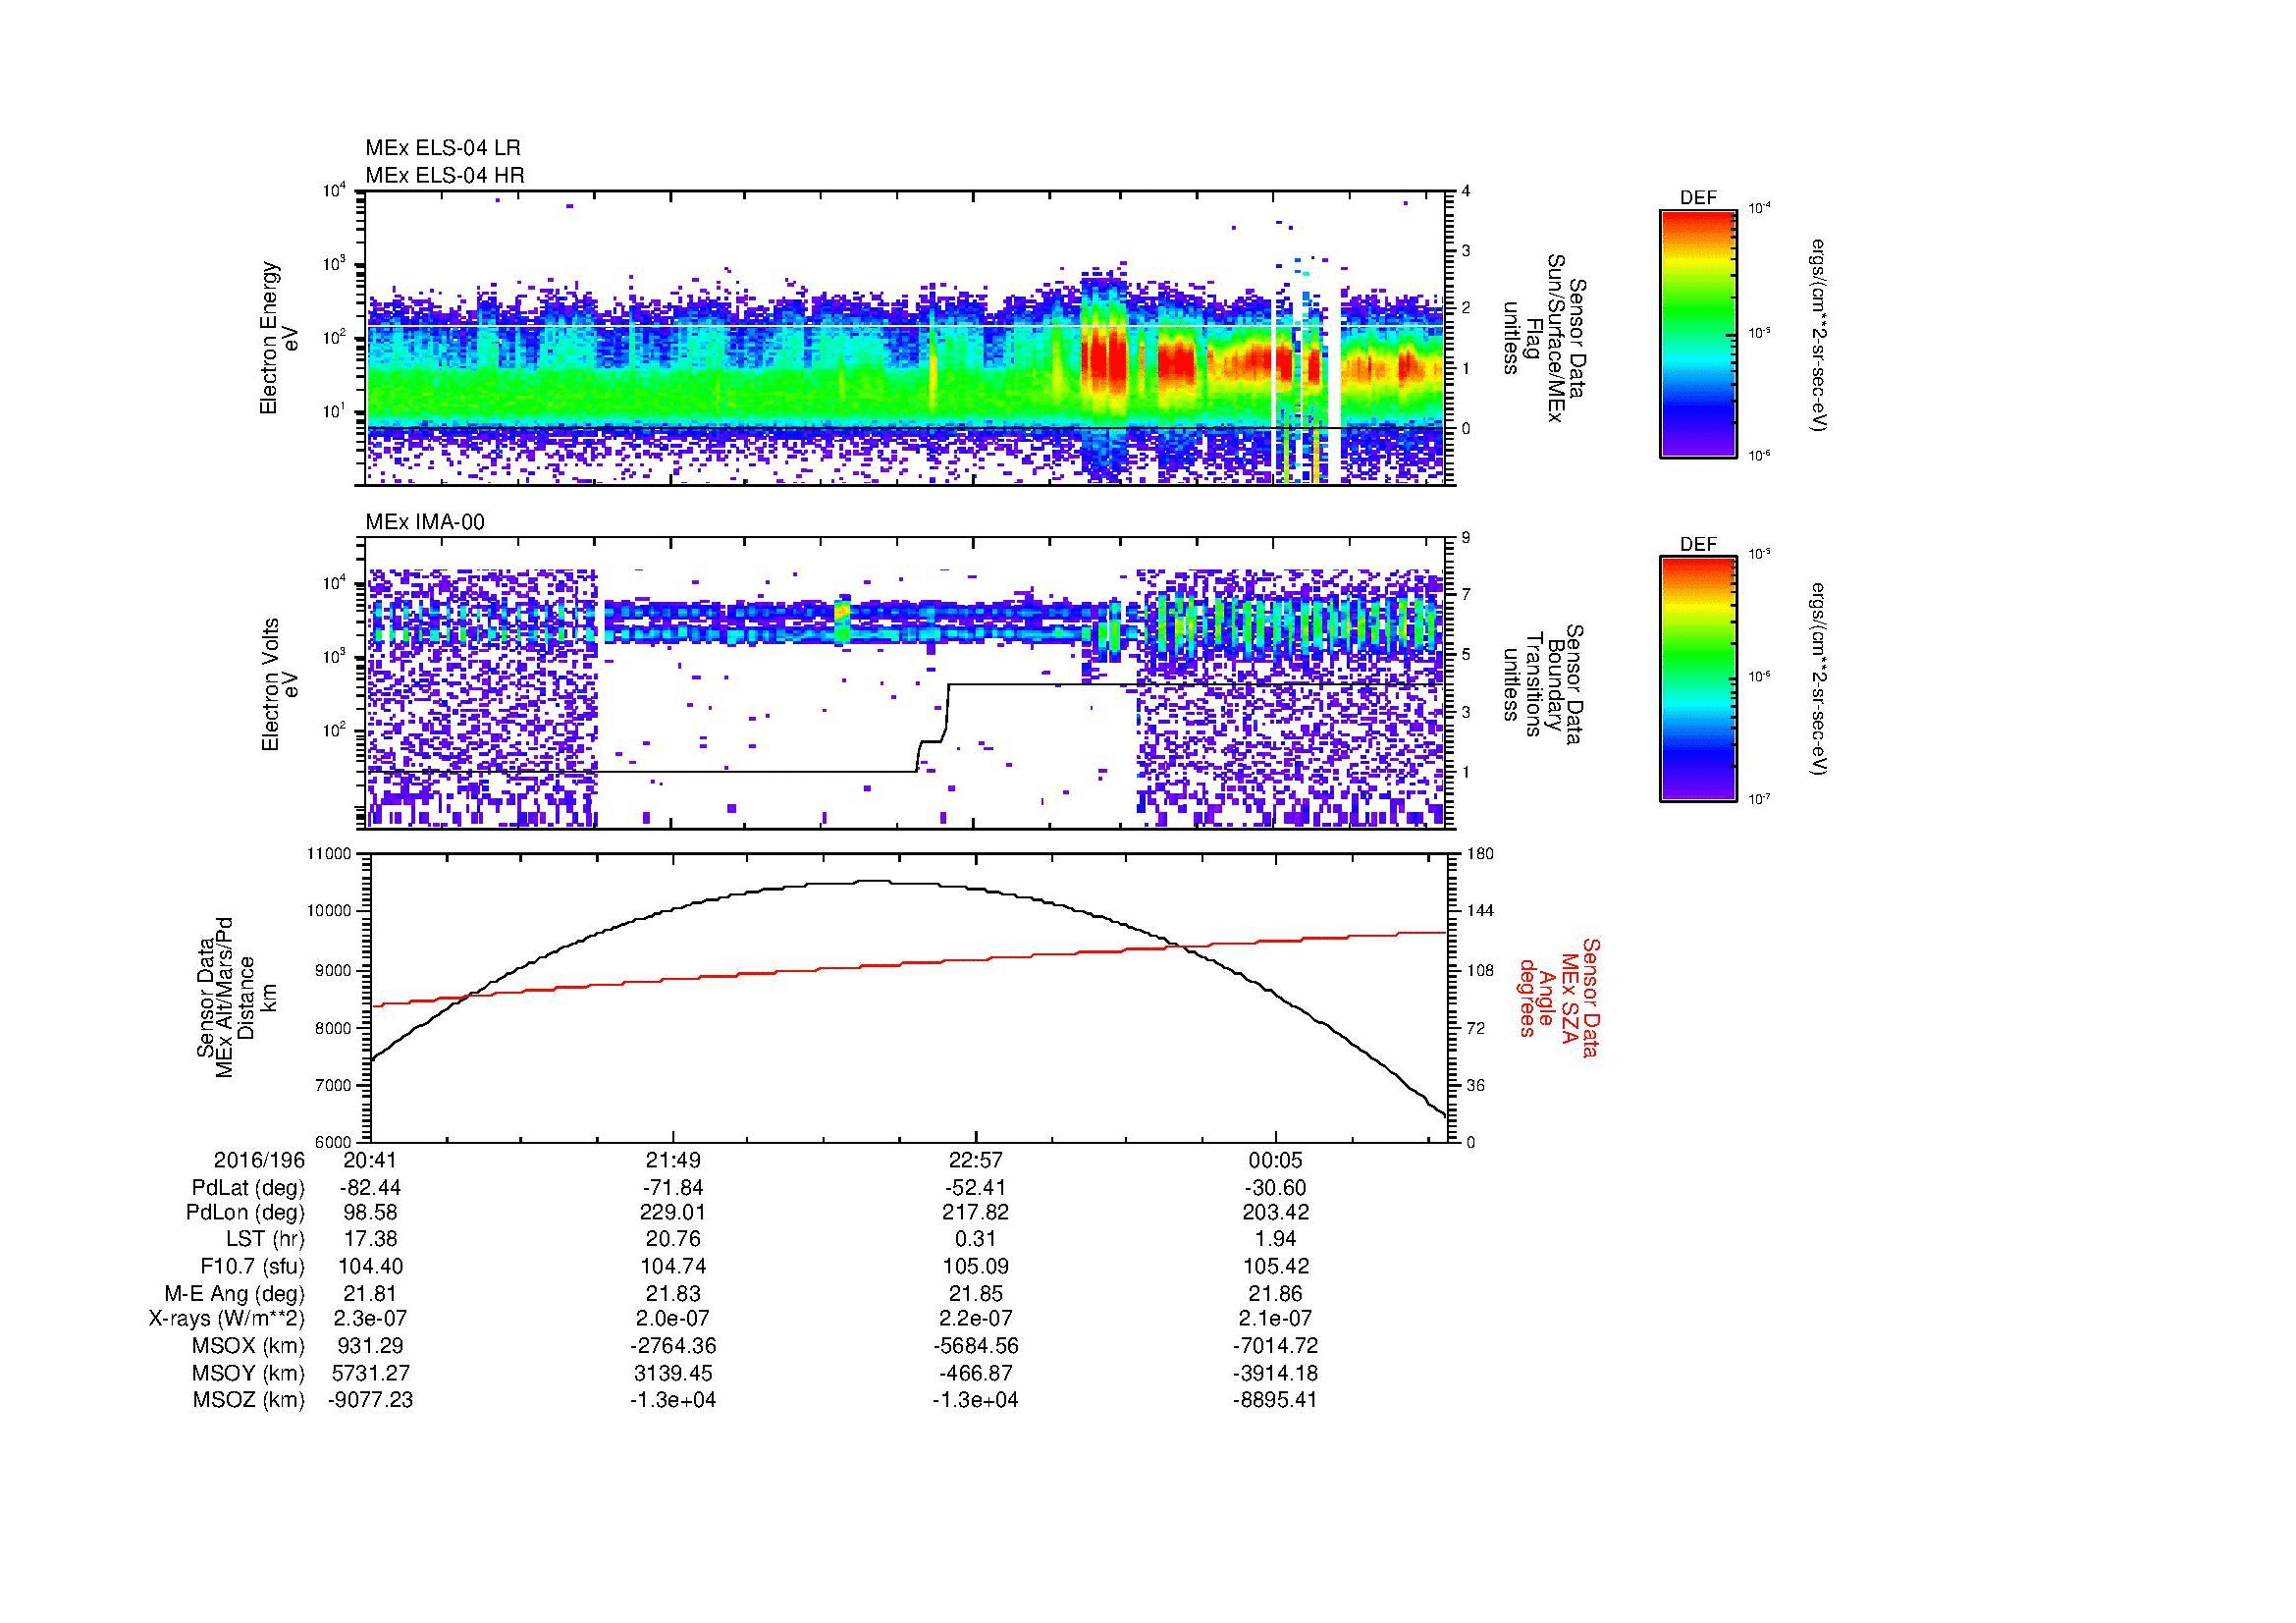Click the 'MEx ELS-04 LR' plot title
Screen dimensions: 2296x1623
tap(443, 148)
